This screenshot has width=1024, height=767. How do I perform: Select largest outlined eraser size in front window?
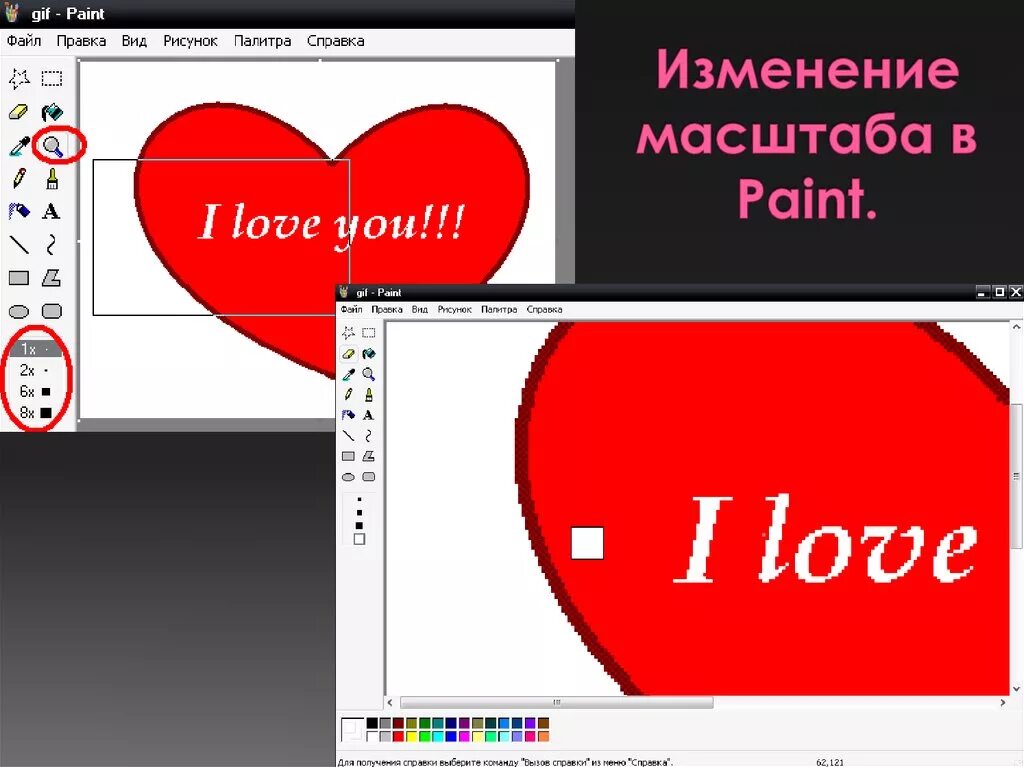359,540
